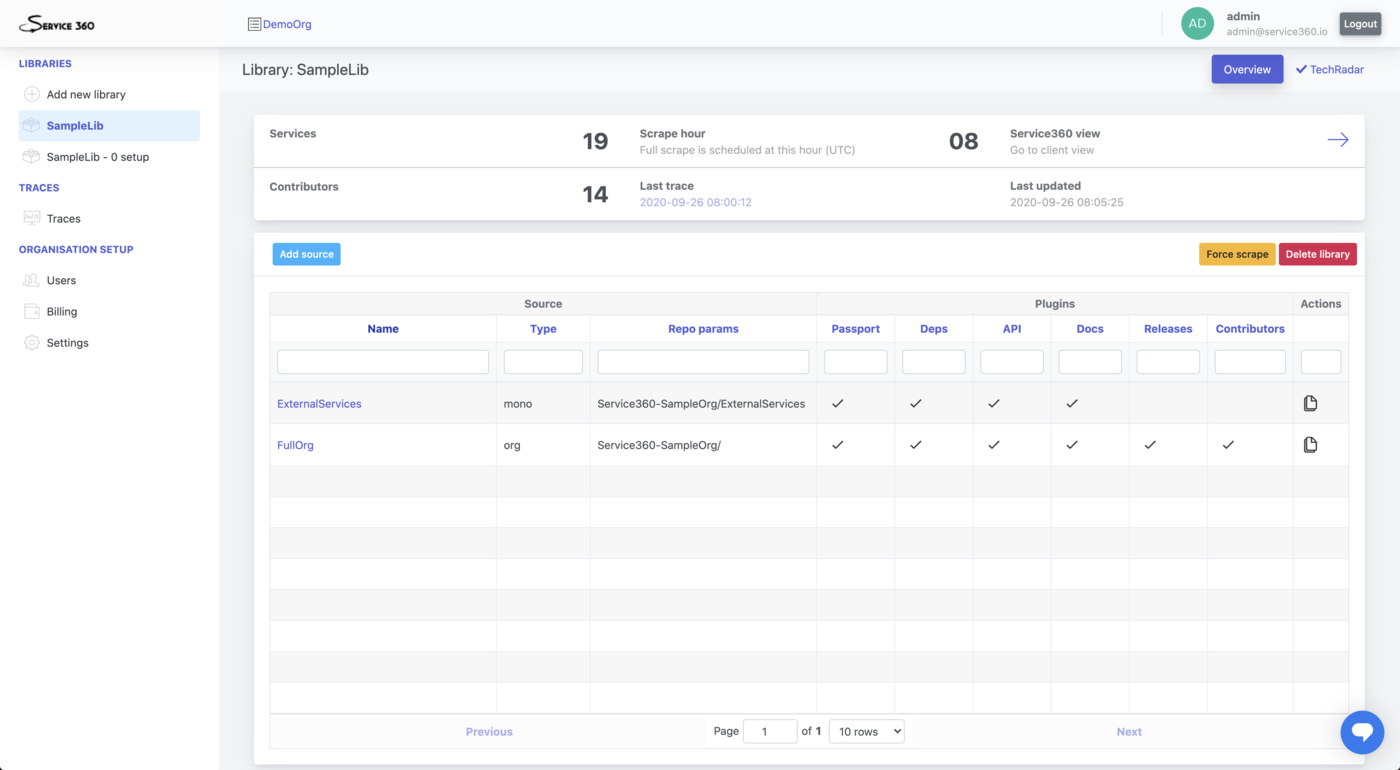Open the ExternalServices source link
1400x770 pixels.
(x=319, y=403)
